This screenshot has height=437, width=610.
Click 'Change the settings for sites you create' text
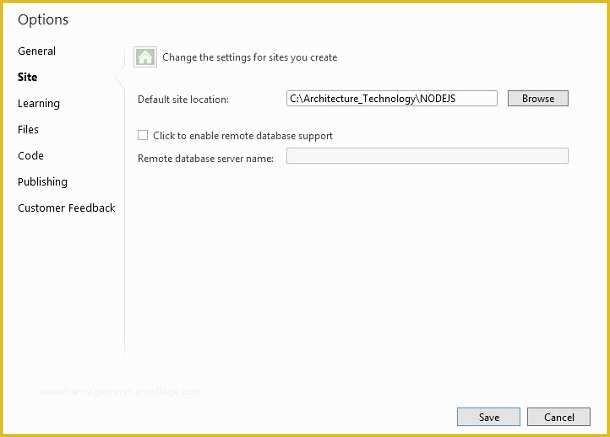click(250, 58)
